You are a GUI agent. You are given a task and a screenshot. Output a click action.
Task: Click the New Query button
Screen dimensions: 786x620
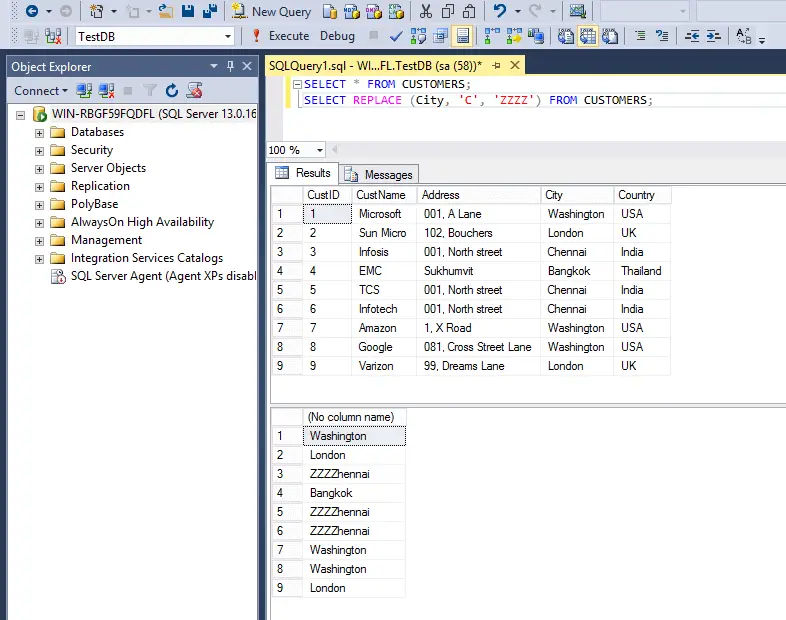click(x=271, y=11)
